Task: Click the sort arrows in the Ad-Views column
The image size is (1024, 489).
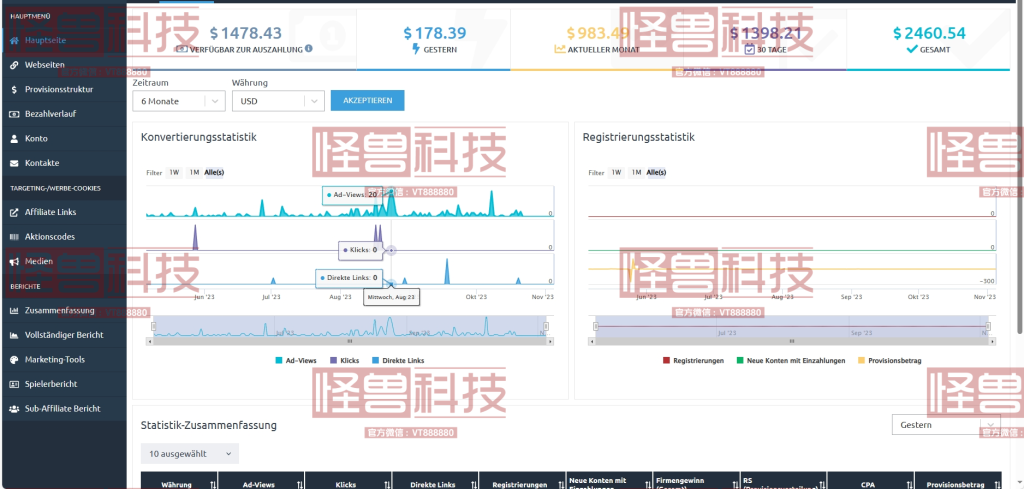Action: click(300, 484)
